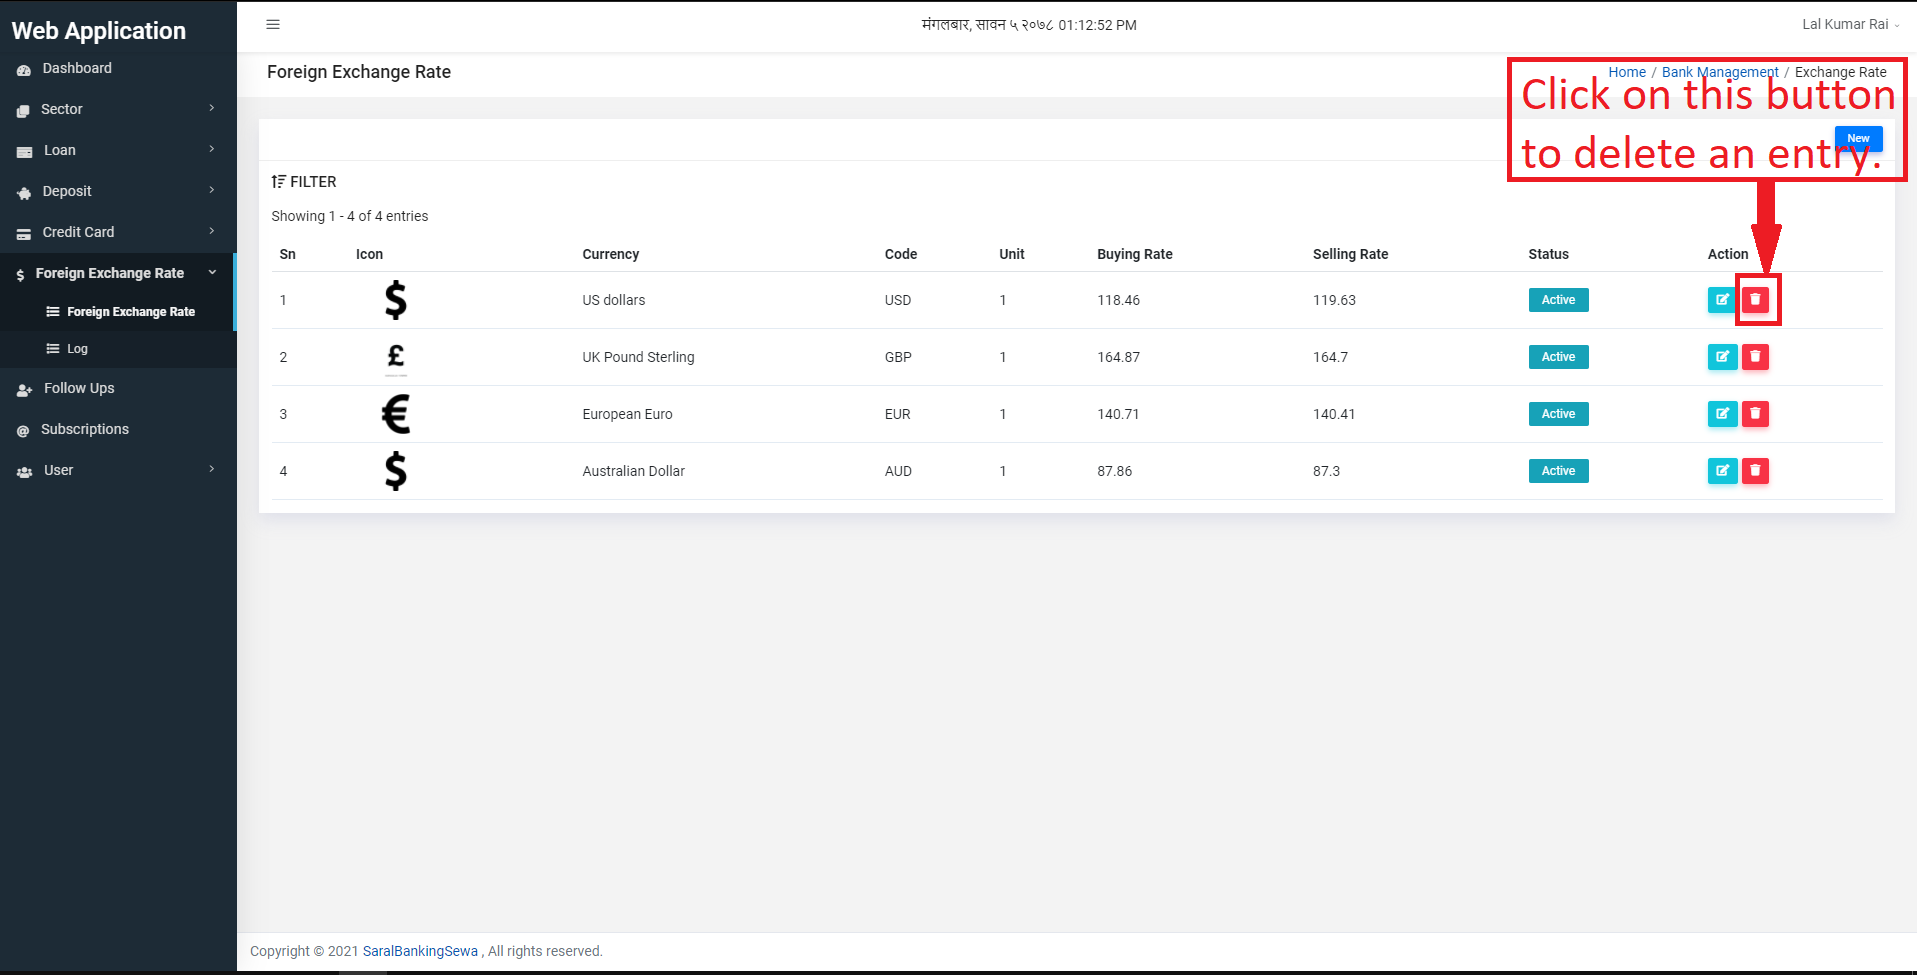Click the hamburger menu icon in header
This screenshot has height=975, width=1917.
(273, 25)
